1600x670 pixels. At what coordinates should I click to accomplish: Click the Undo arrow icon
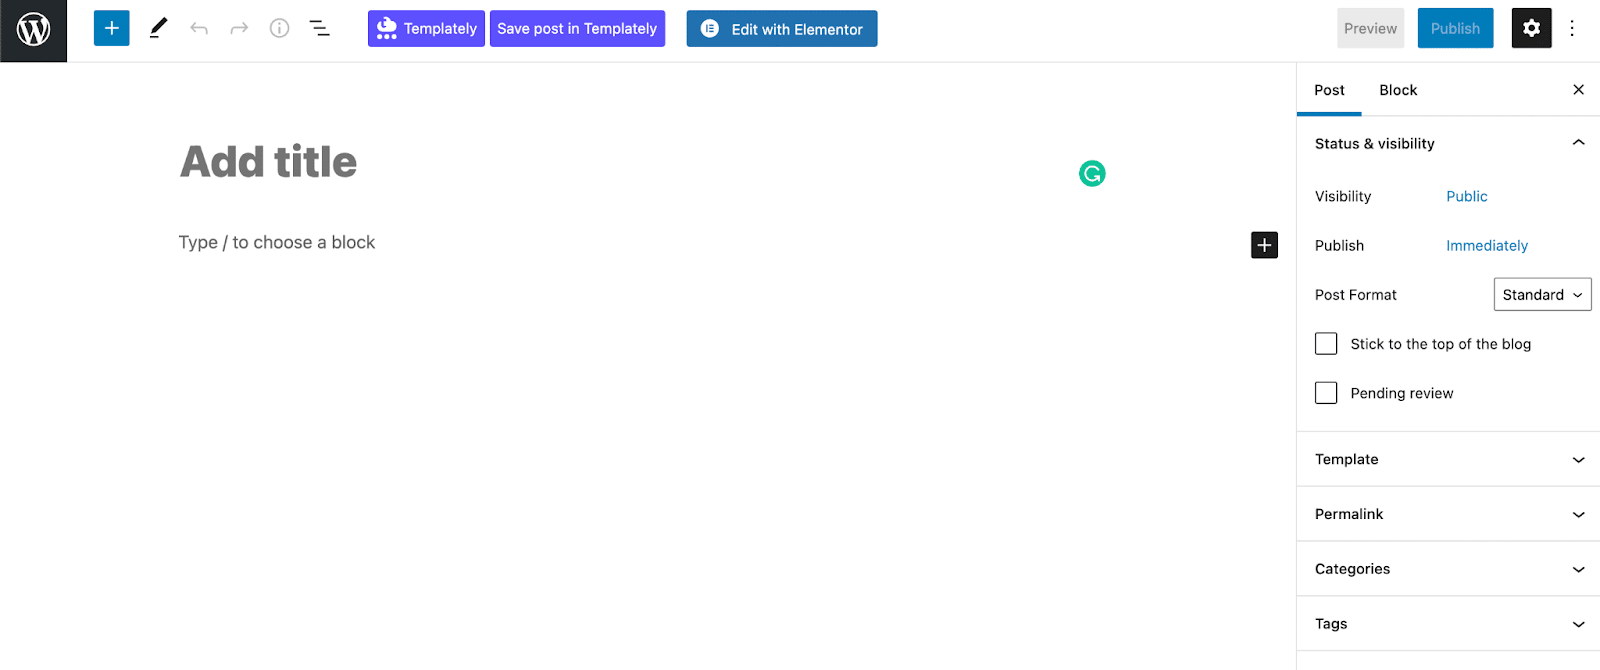point(199,28)
